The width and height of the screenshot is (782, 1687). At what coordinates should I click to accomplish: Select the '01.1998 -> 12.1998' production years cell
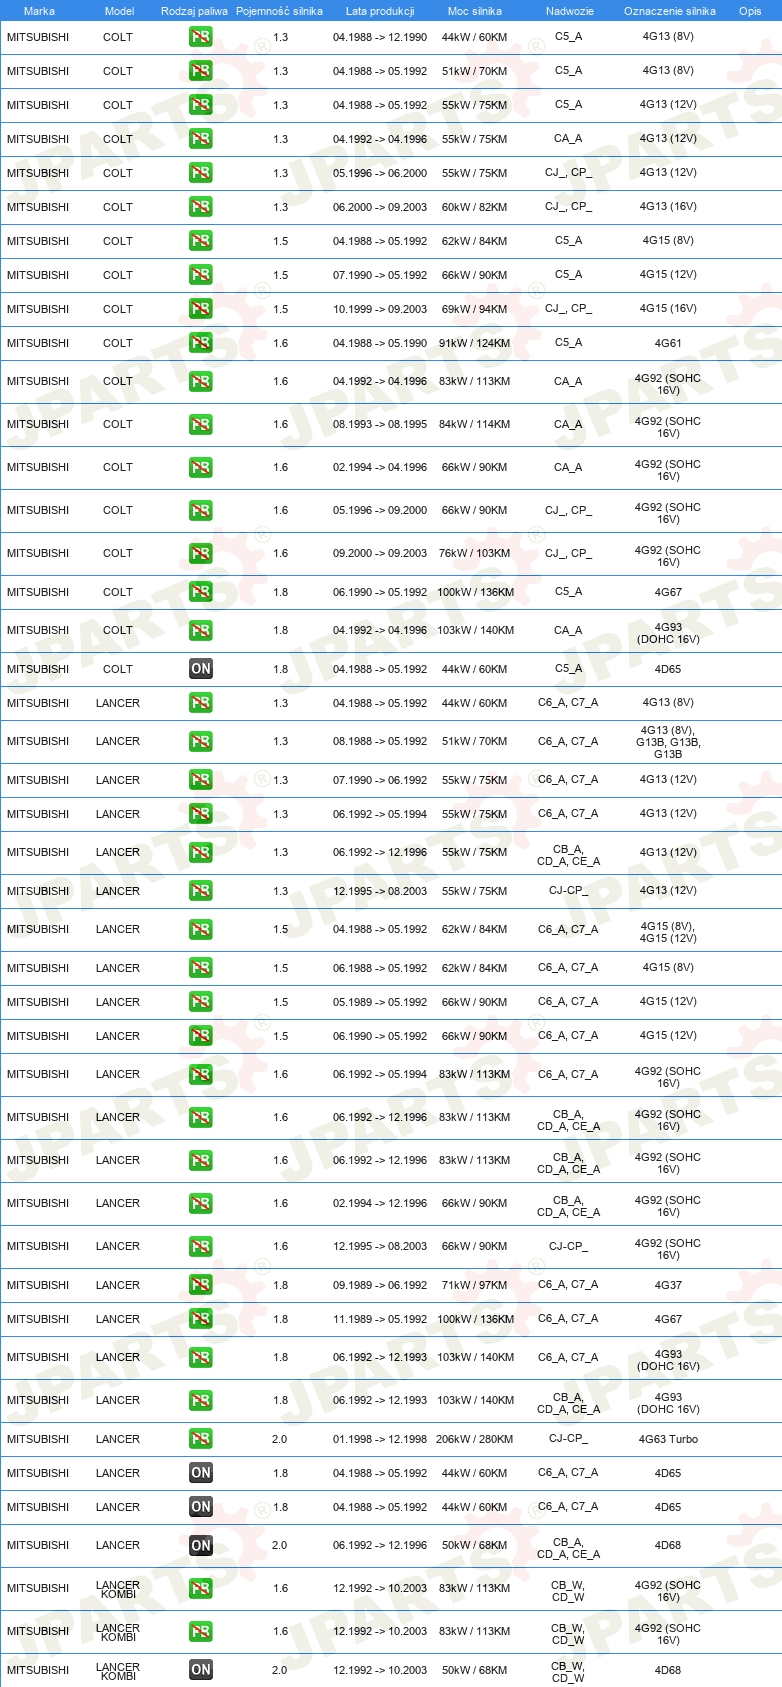[380, 1439]
